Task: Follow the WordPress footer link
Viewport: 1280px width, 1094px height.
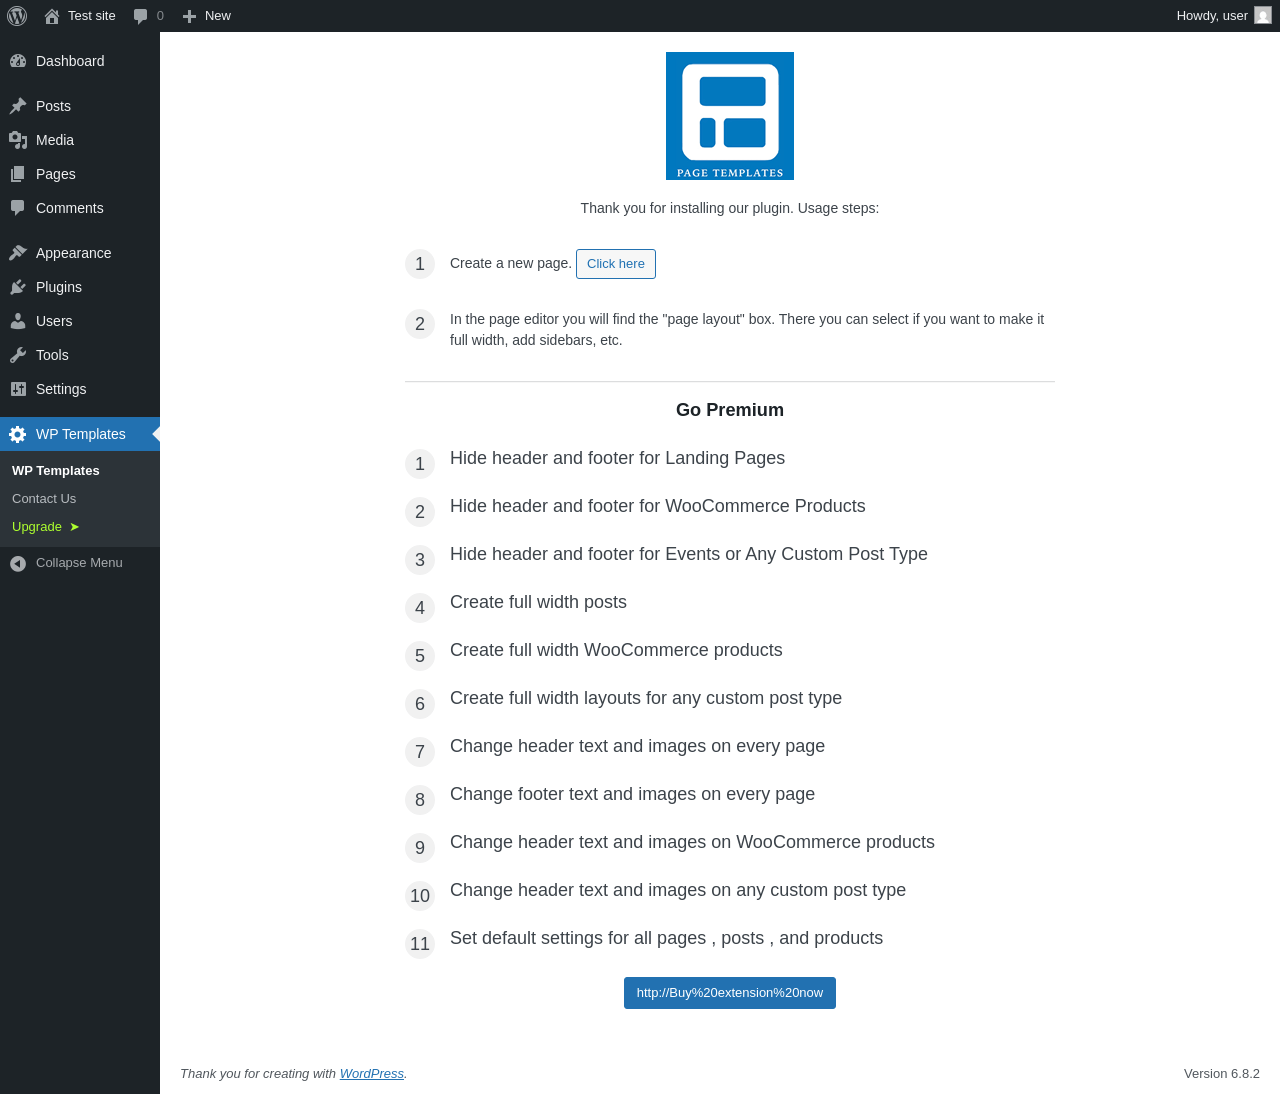Action: click(x=372, y=1074)
